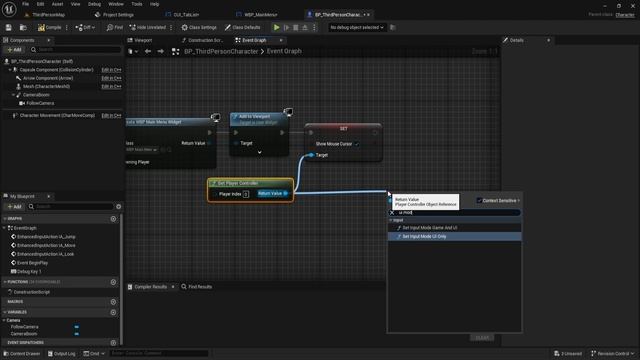This screenshot has height=360, width=640.
Task: Toggle Show Mouse Cursor checkbox on SET node
Action: [357, 144]
